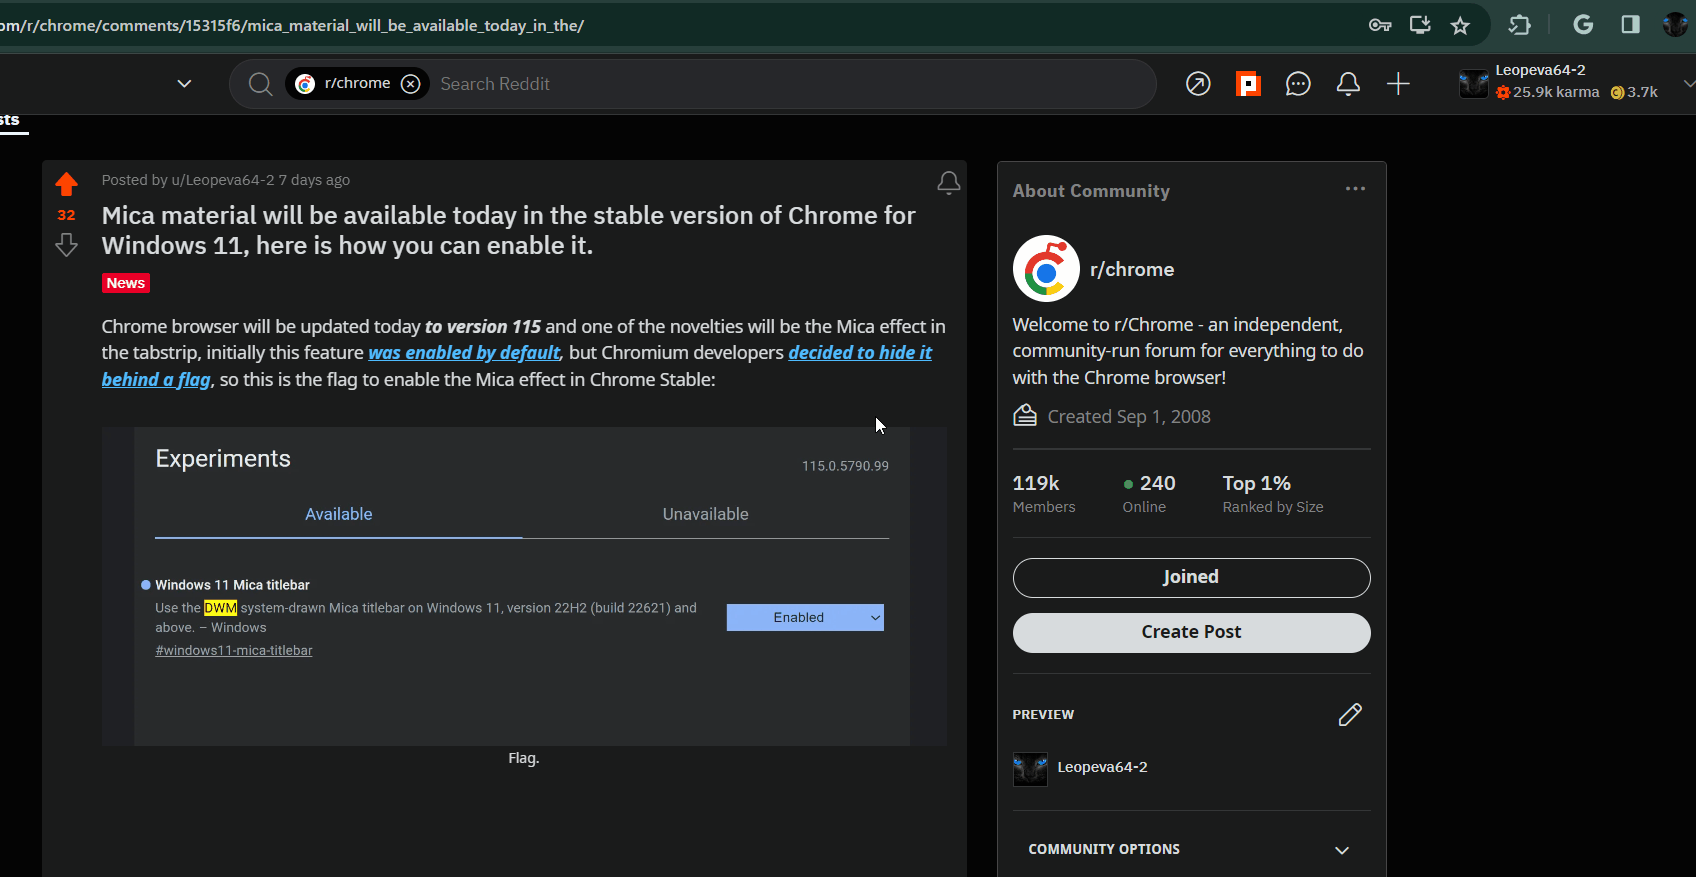Image resolution: width=1696 pixels, height=877 pixels.
Task: Click the page URL in address bar
Action: [292, 25]
